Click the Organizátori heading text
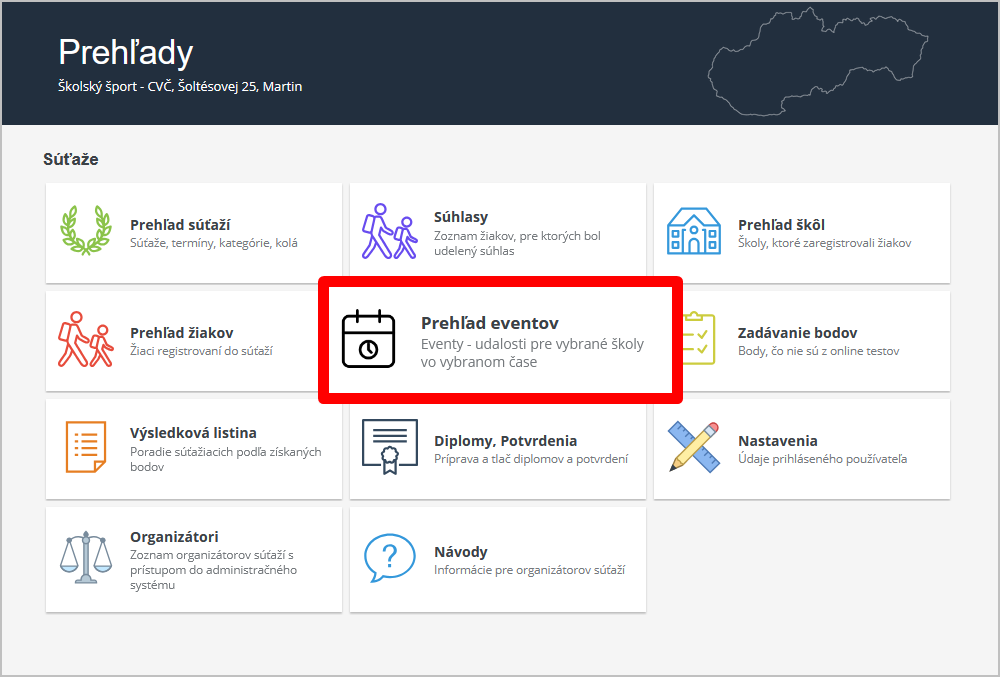Image resolution: width=1000 pixels, height=677 pixels. click(174, 537)
